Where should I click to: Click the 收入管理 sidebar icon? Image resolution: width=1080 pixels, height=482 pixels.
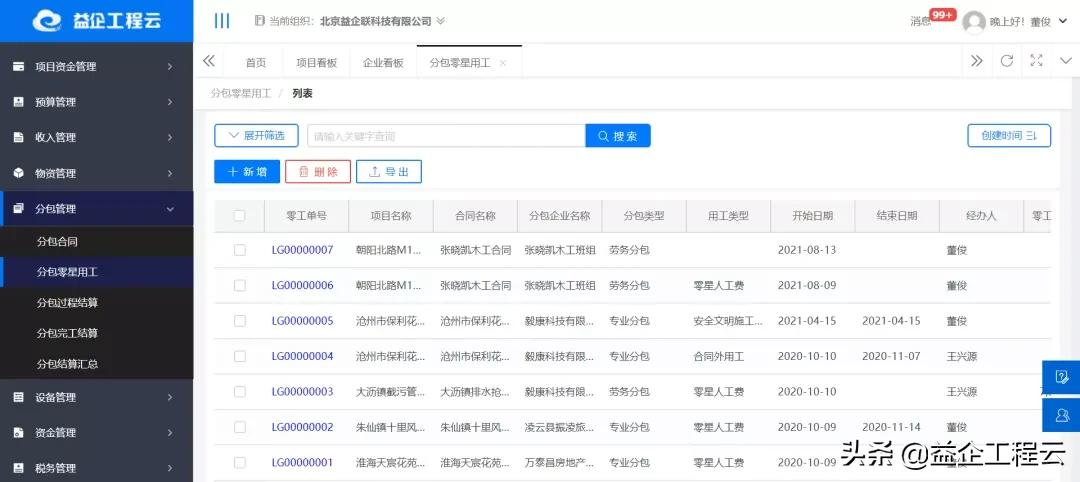click(19, 137)
